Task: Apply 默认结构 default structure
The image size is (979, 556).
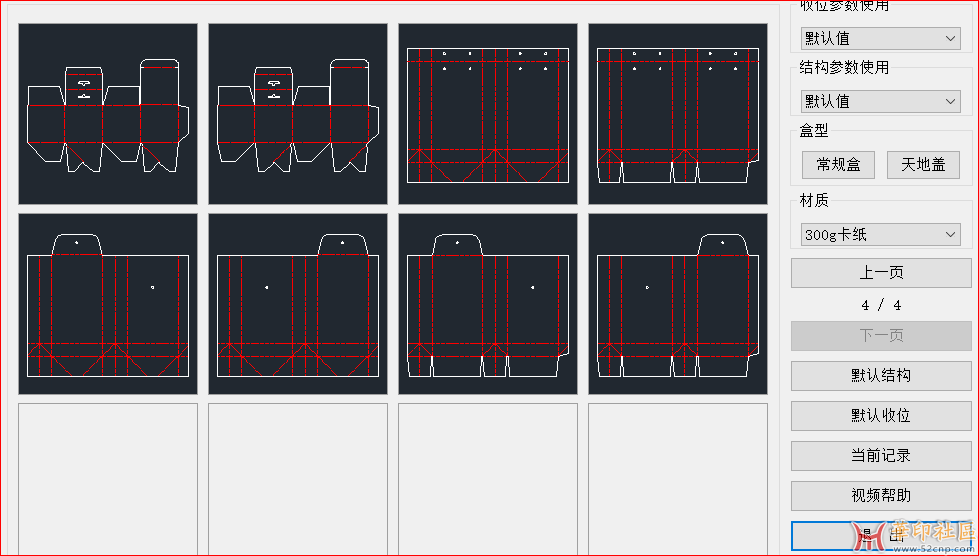Action: [881, 376]
